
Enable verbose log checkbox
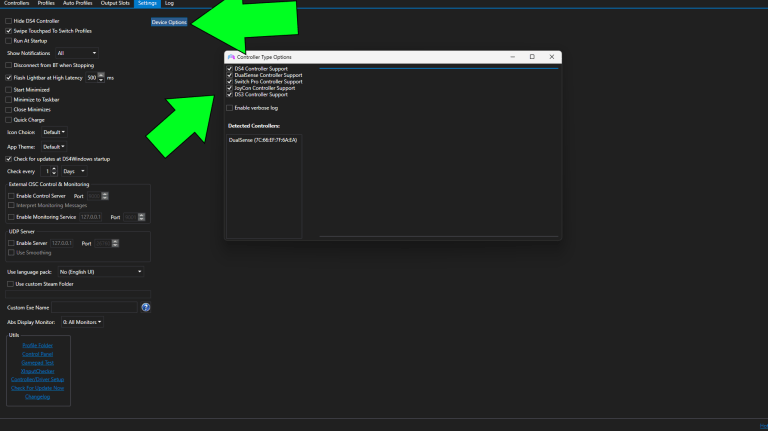click(230, 107)
